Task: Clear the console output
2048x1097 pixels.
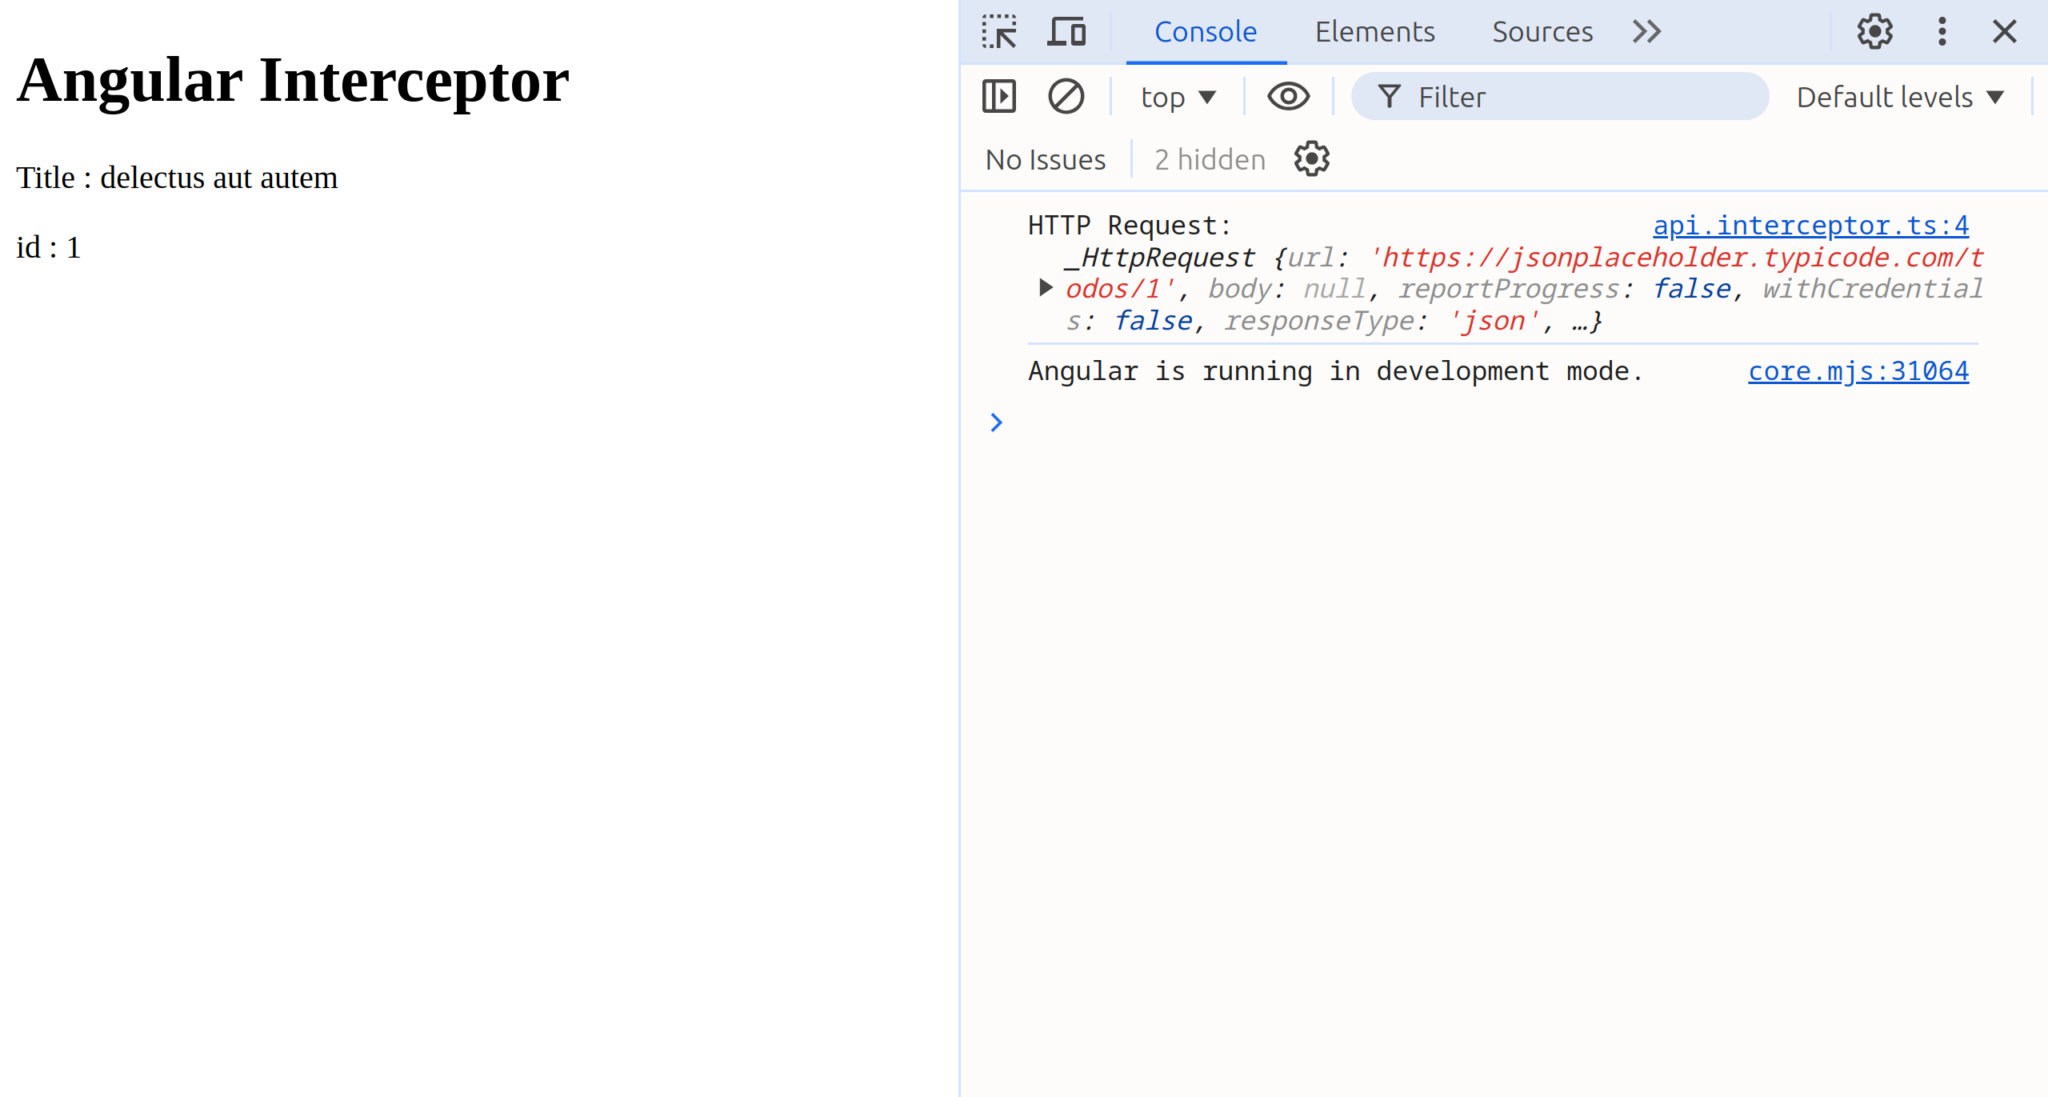Action: (1066, 96)
